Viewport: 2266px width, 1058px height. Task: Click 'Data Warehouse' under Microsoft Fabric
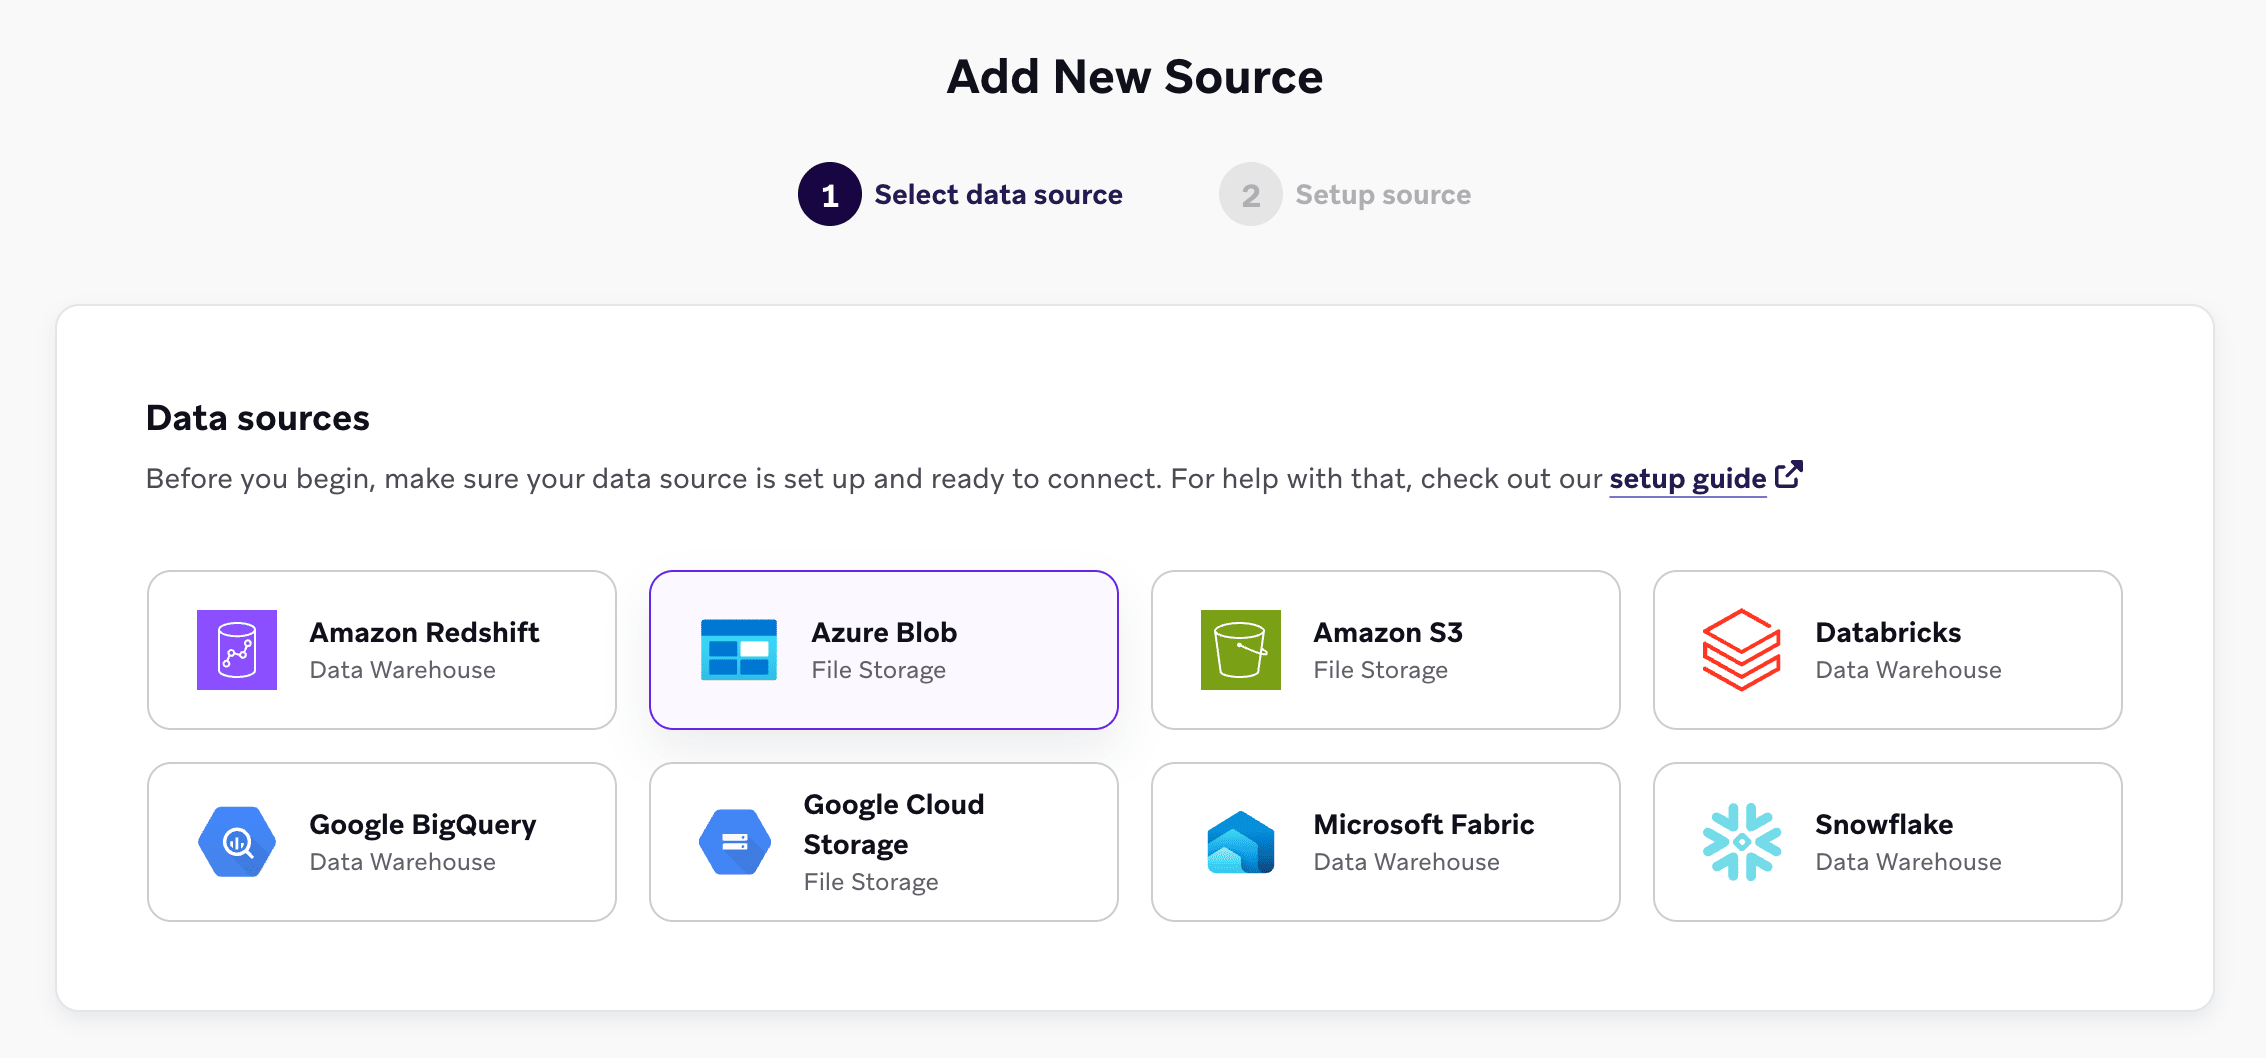1406,862
